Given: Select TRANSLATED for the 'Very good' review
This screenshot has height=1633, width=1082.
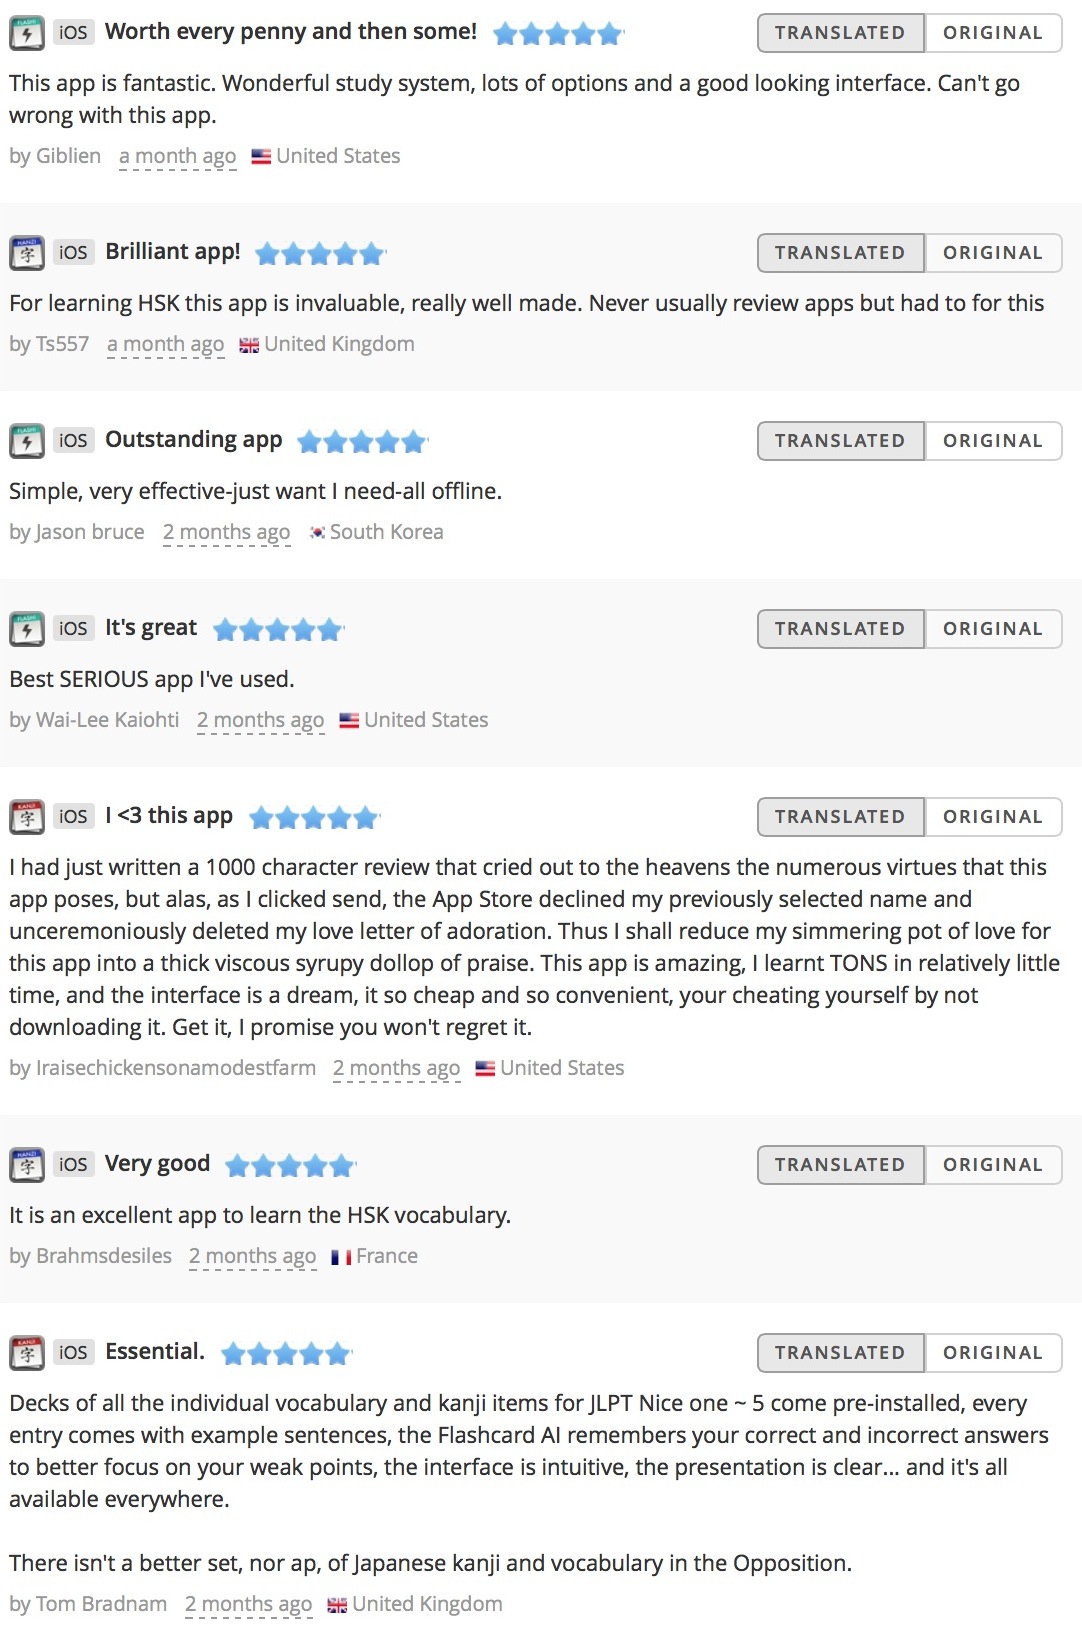Looking at the screenshot, I should coord(840,1165).
